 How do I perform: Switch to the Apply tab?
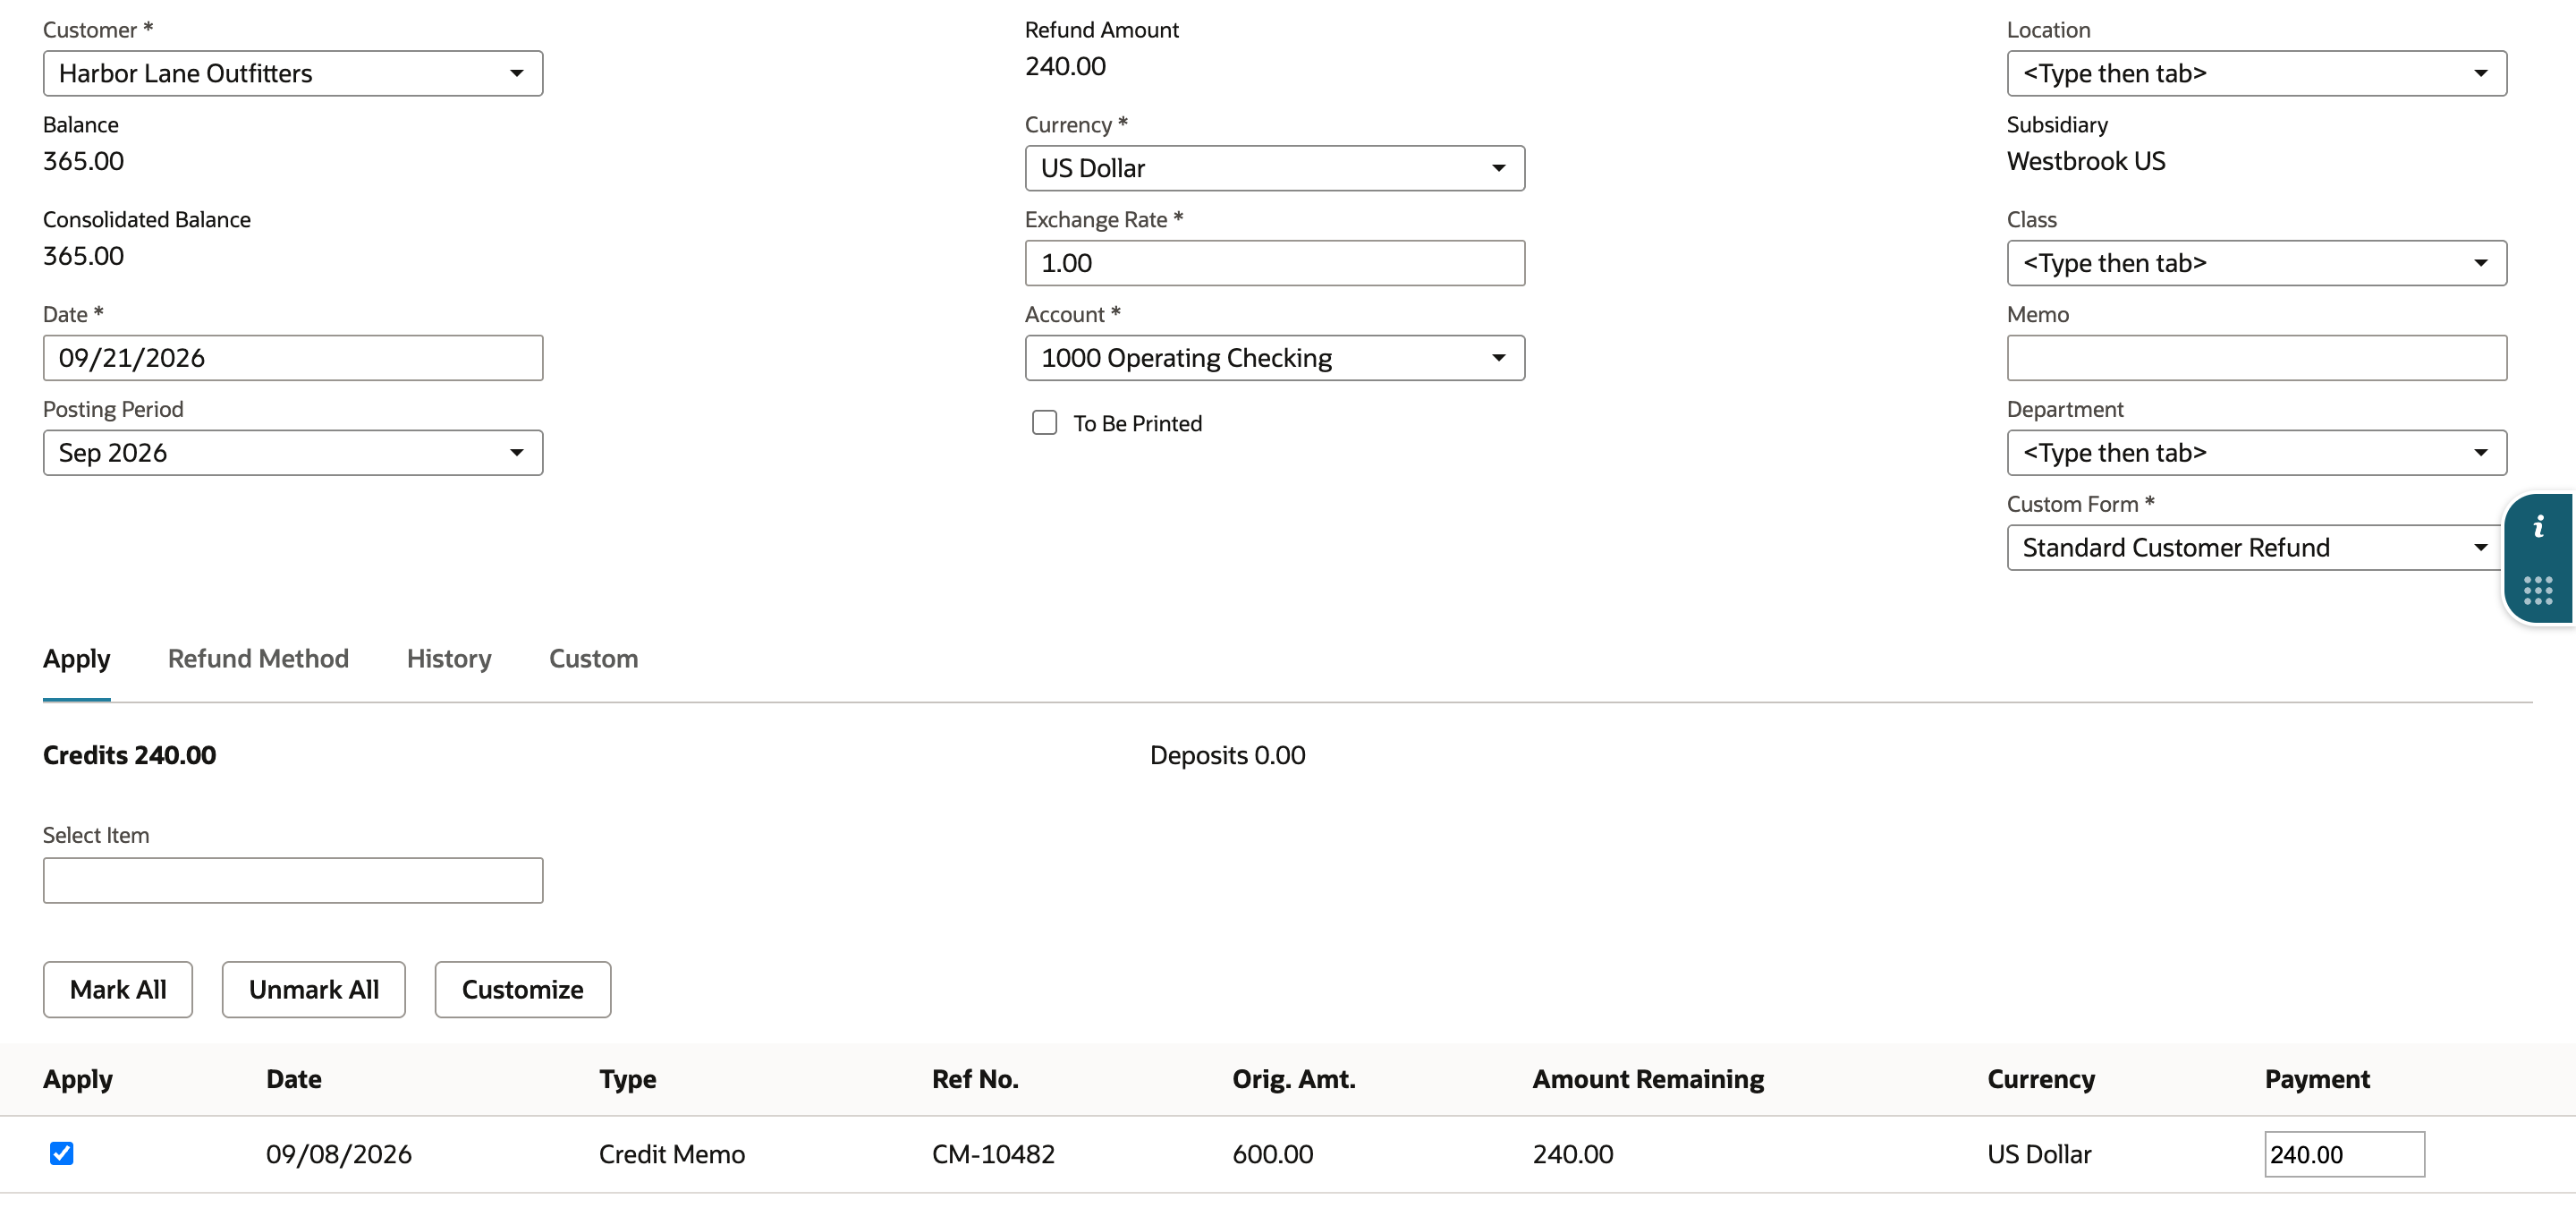pyautogui.click(x=77, y=659)
